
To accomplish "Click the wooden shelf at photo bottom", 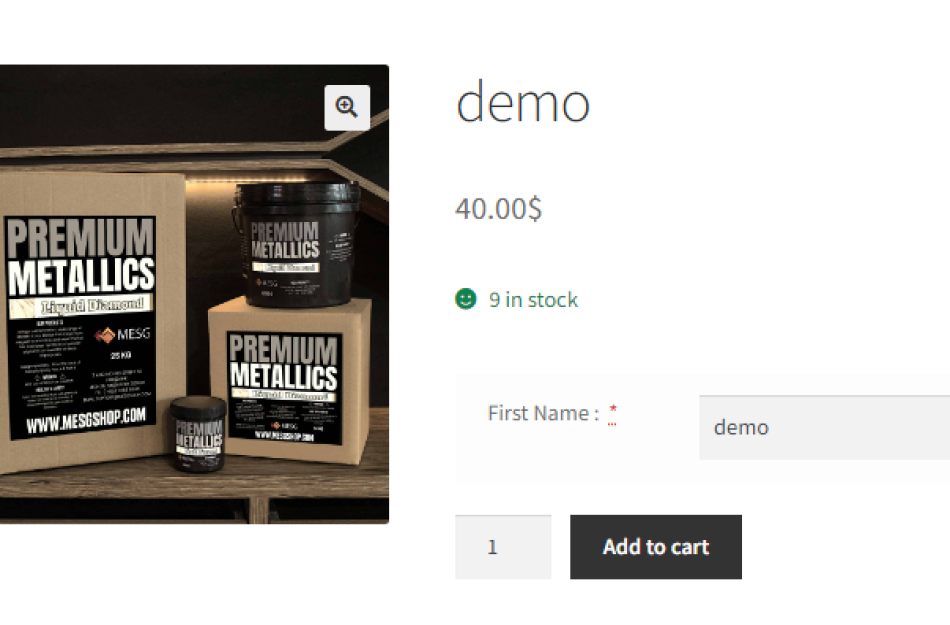I will click(194, 491).
